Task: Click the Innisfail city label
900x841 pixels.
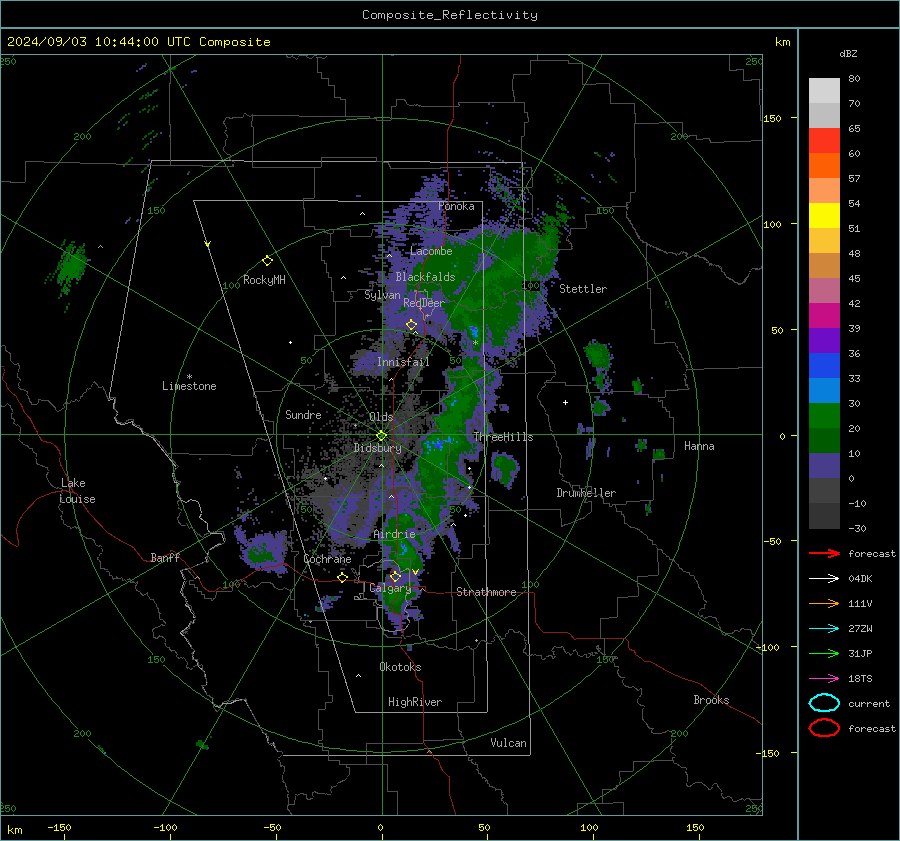Action: 403,362
